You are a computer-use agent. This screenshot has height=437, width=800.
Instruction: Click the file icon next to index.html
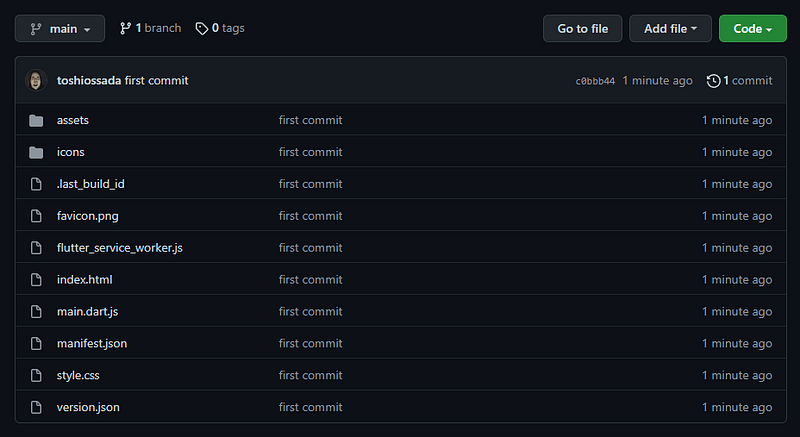click(x=36, y=280)
